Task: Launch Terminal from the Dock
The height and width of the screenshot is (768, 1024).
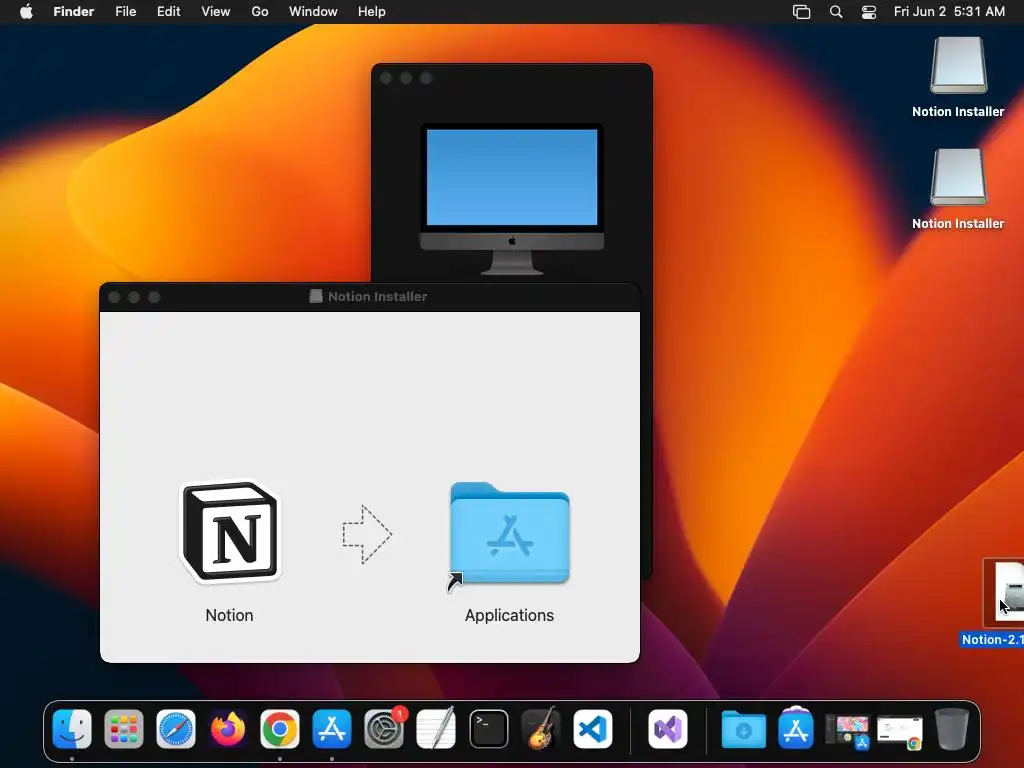Action: (488, 729)
